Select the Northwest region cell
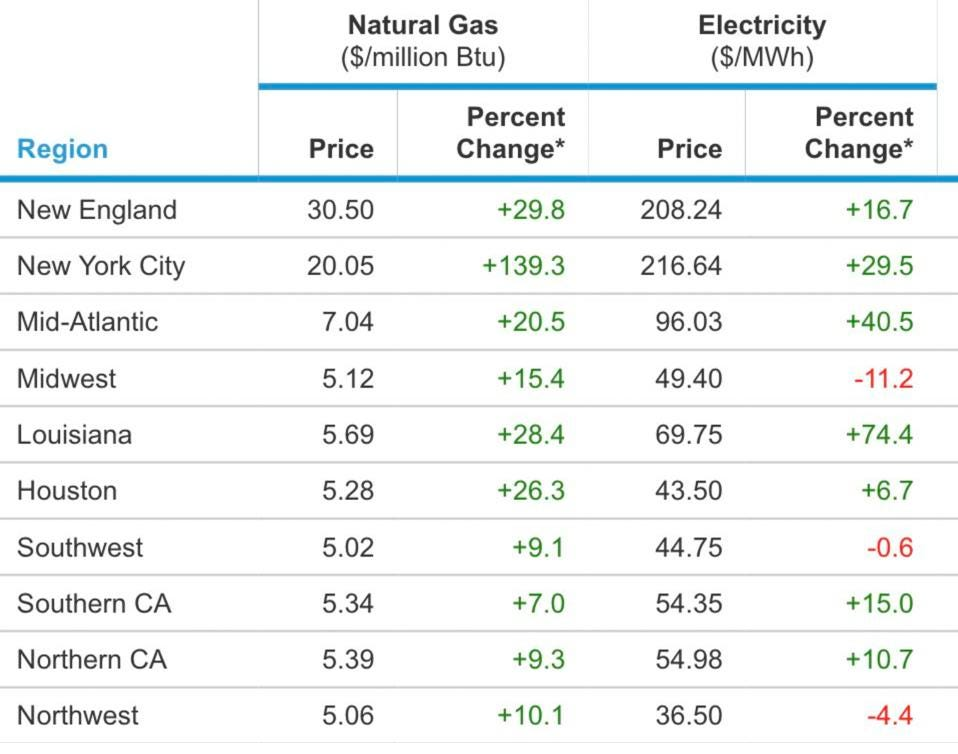 [x=78, y=716]
